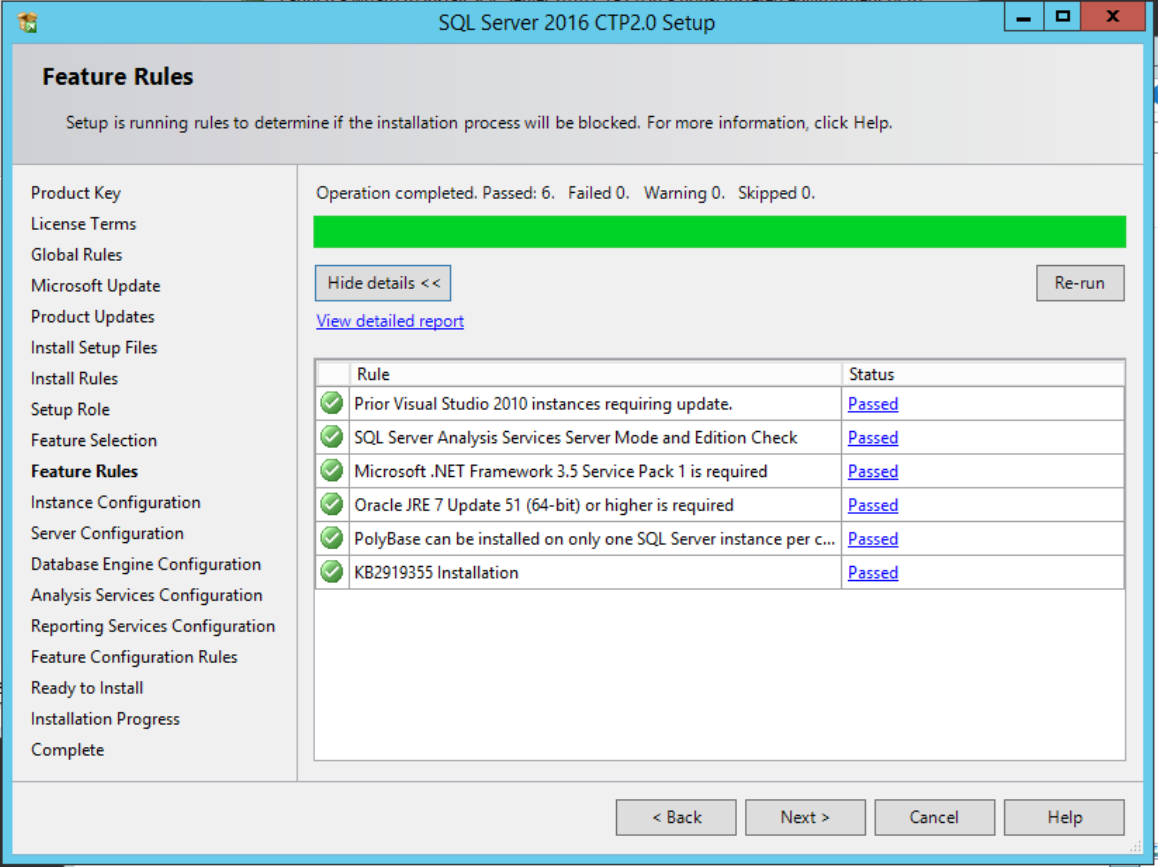Cancel the SQL Server setup

point(934,818)
